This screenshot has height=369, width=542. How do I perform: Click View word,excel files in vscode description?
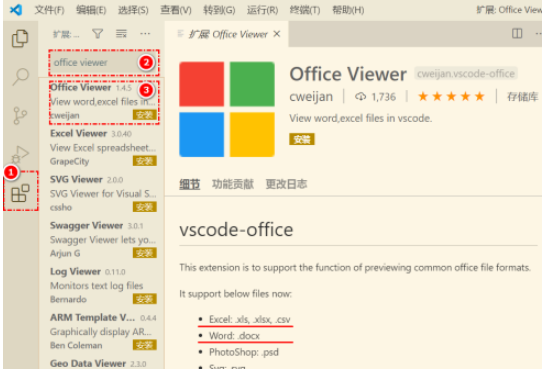[x=361, y=118]
